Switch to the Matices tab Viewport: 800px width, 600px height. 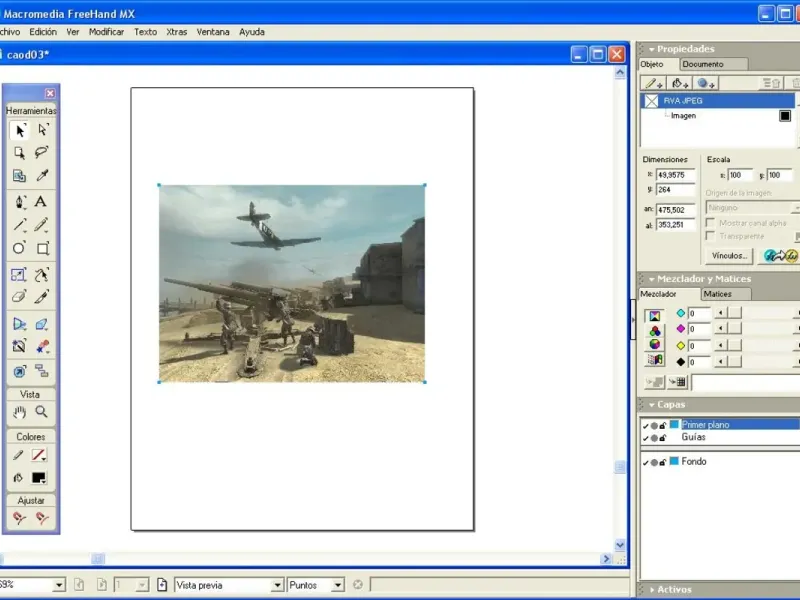[x=718, y=294]
